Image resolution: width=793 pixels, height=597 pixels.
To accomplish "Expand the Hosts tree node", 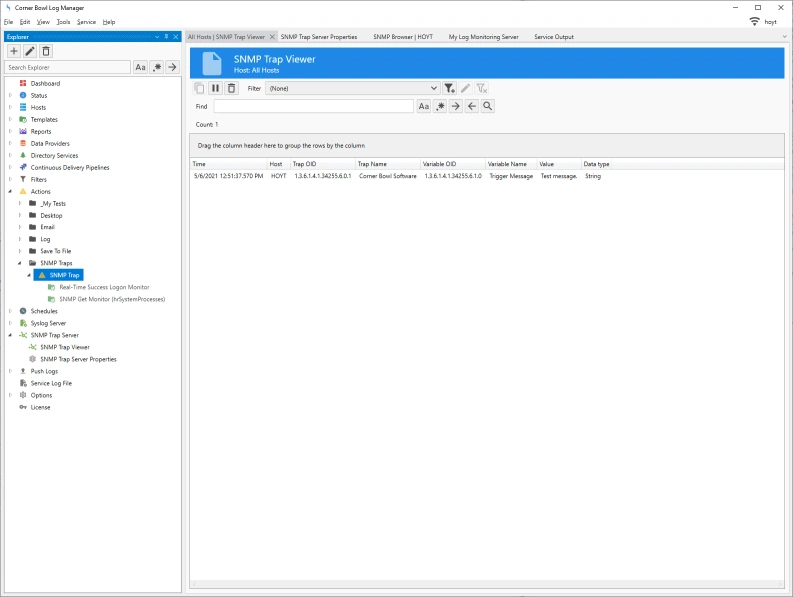I will (10, 107).
